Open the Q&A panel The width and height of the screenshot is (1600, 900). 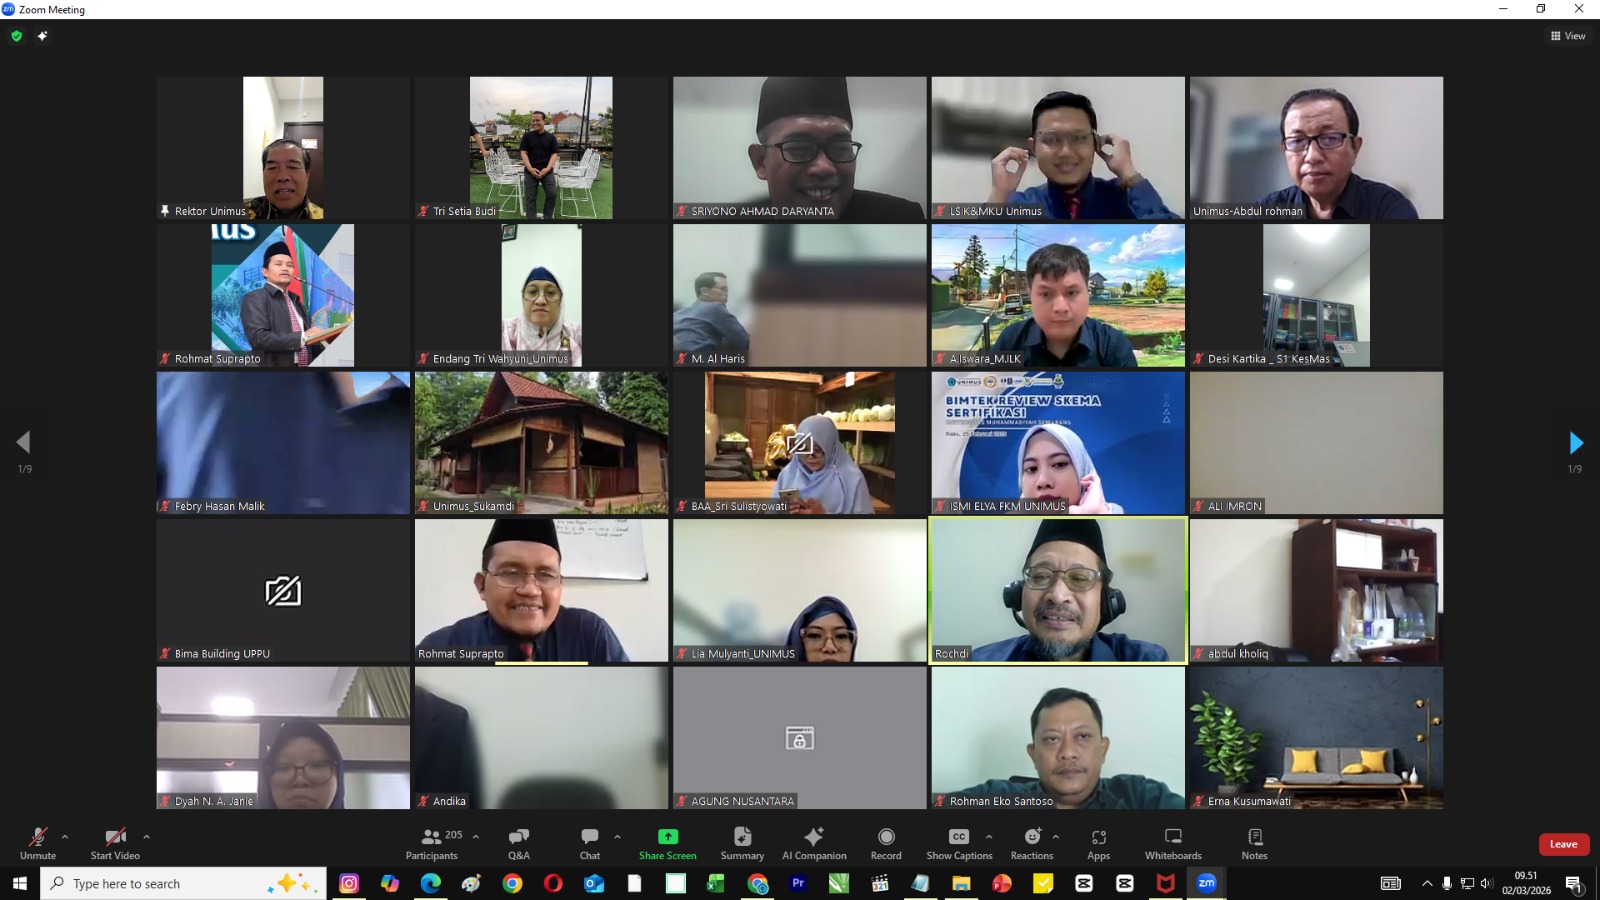[x=518, y=843]
